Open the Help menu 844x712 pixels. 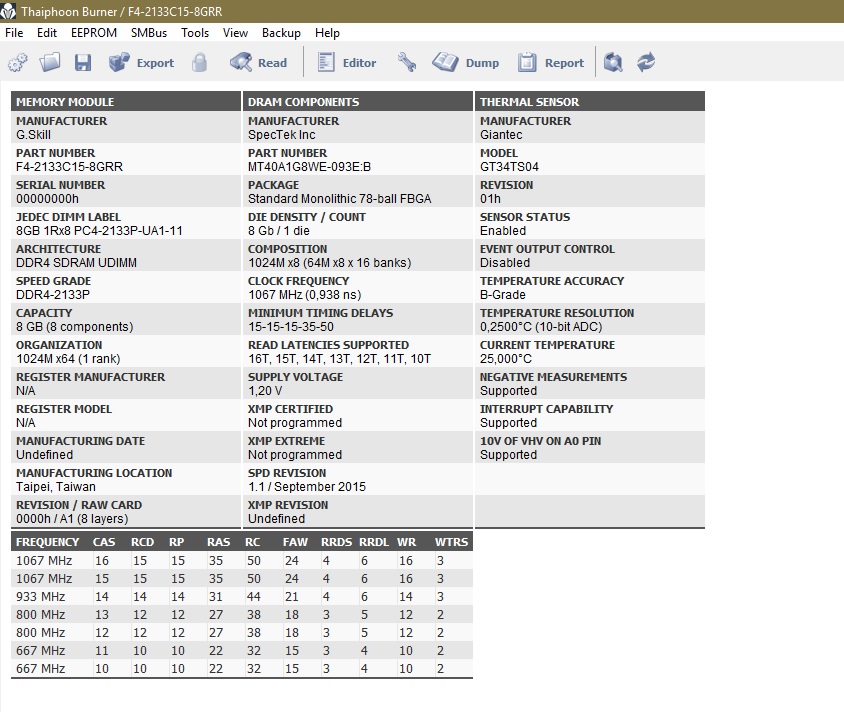327,33
